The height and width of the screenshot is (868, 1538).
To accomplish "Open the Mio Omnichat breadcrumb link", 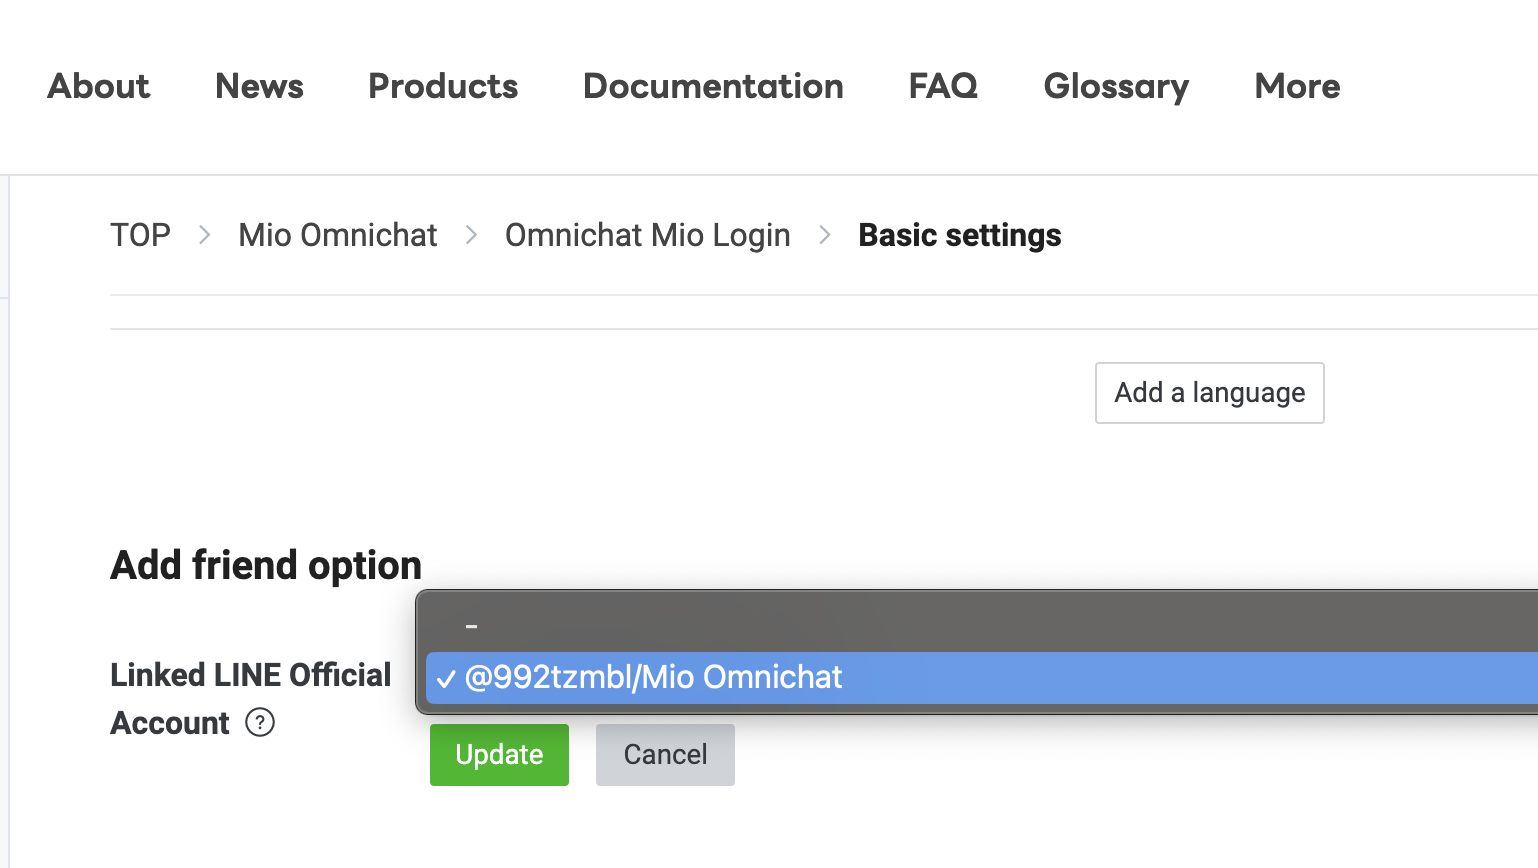I will (x=338, y=235).
